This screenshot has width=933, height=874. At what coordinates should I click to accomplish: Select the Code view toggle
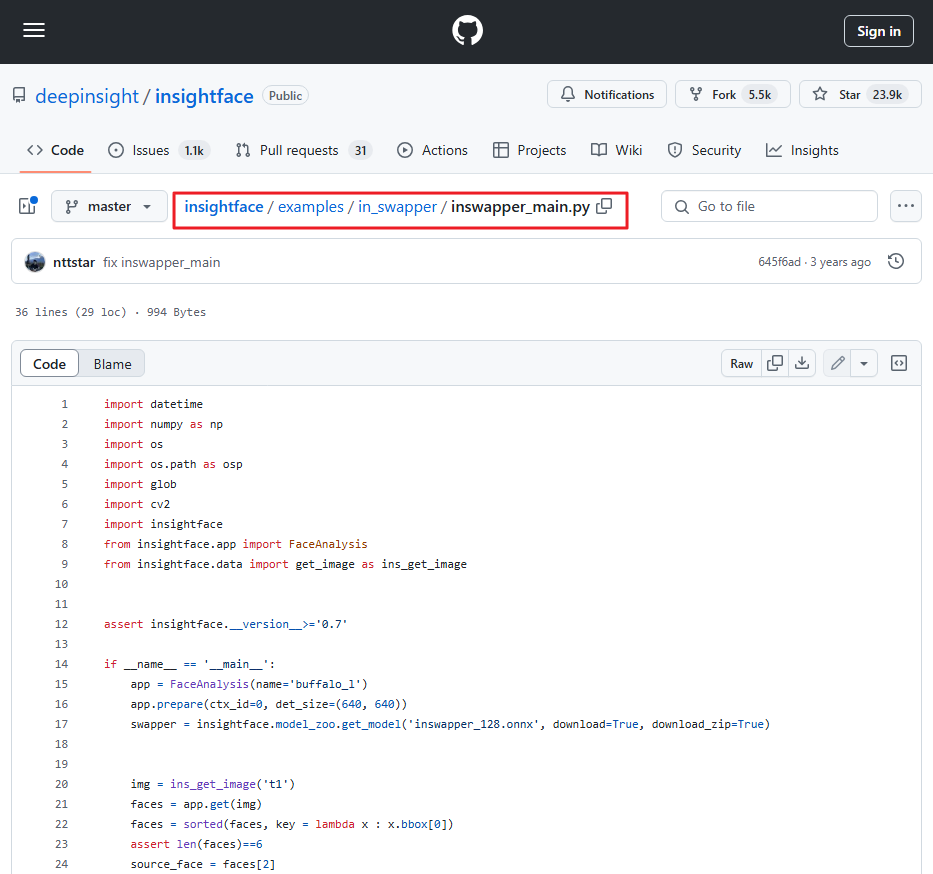coord(49,364)
